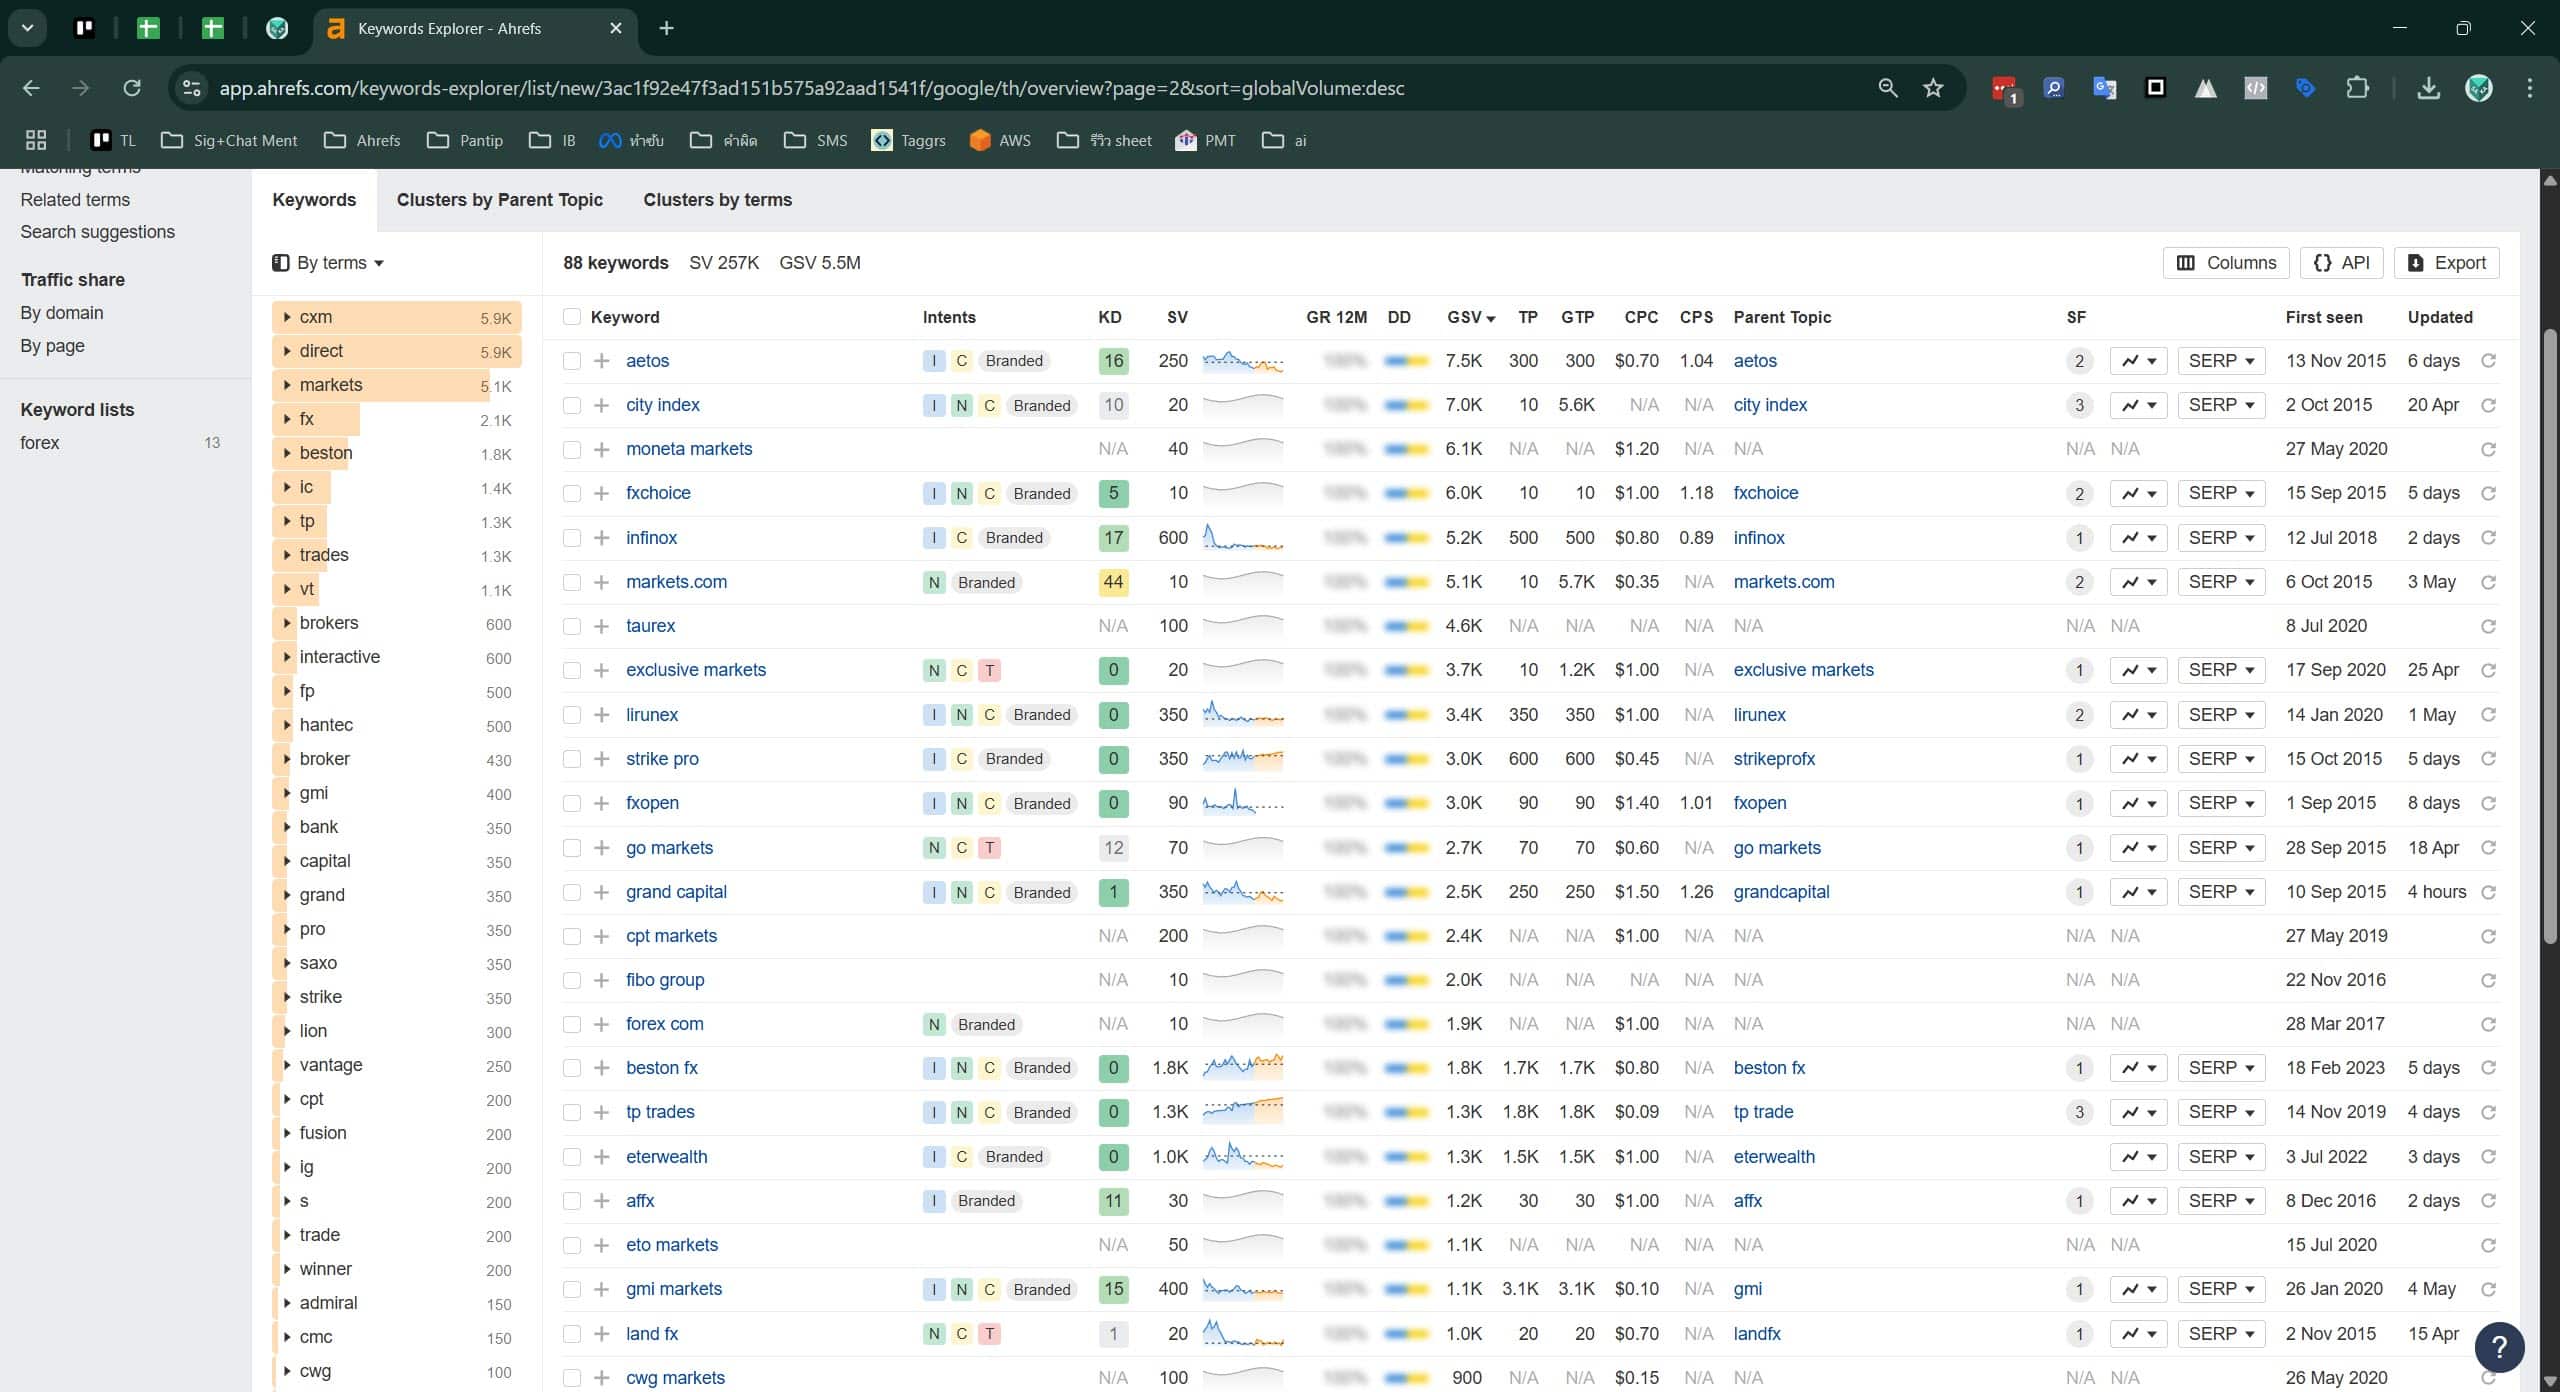Viewport: 2560px width, 1392px height.
Task: Bookmark this page with the star icon
Action: tap(1933, 88)
